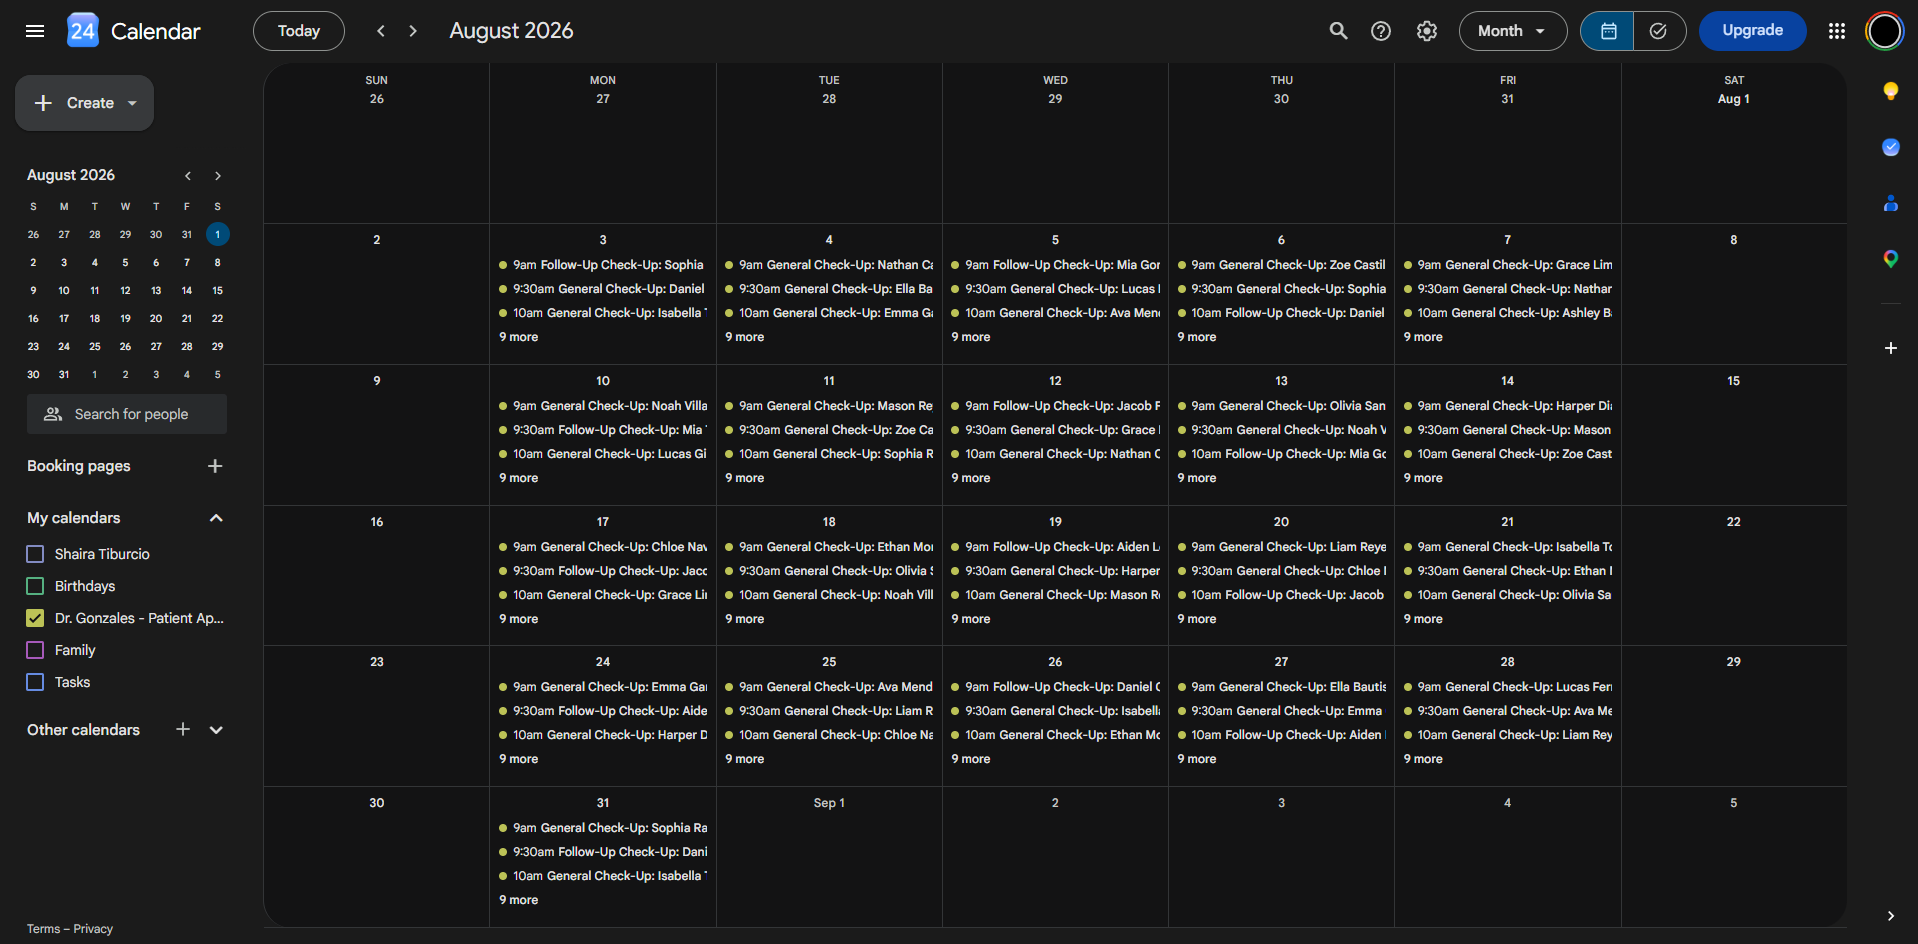Open Google Maps side panel icon

point(1890,259)
